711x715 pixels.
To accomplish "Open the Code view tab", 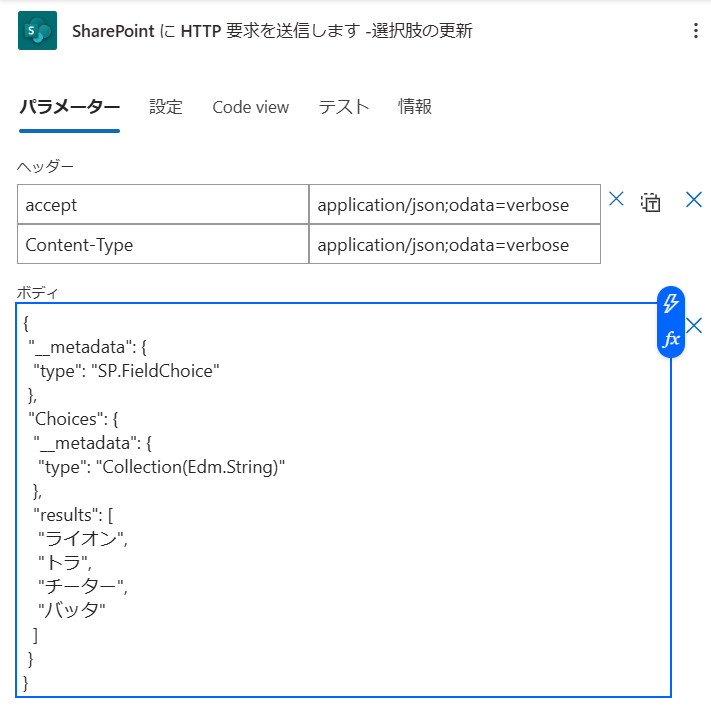I will tap(250, 107).
